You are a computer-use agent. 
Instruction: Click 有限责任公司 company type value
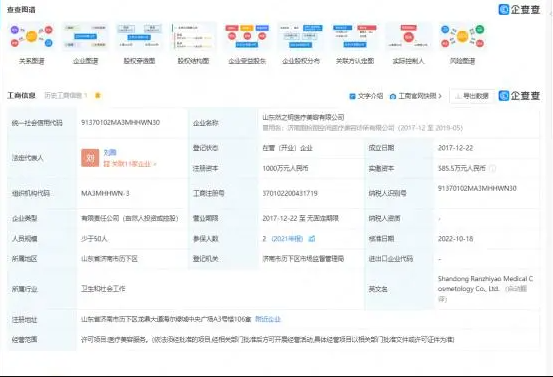pos(130,218)
